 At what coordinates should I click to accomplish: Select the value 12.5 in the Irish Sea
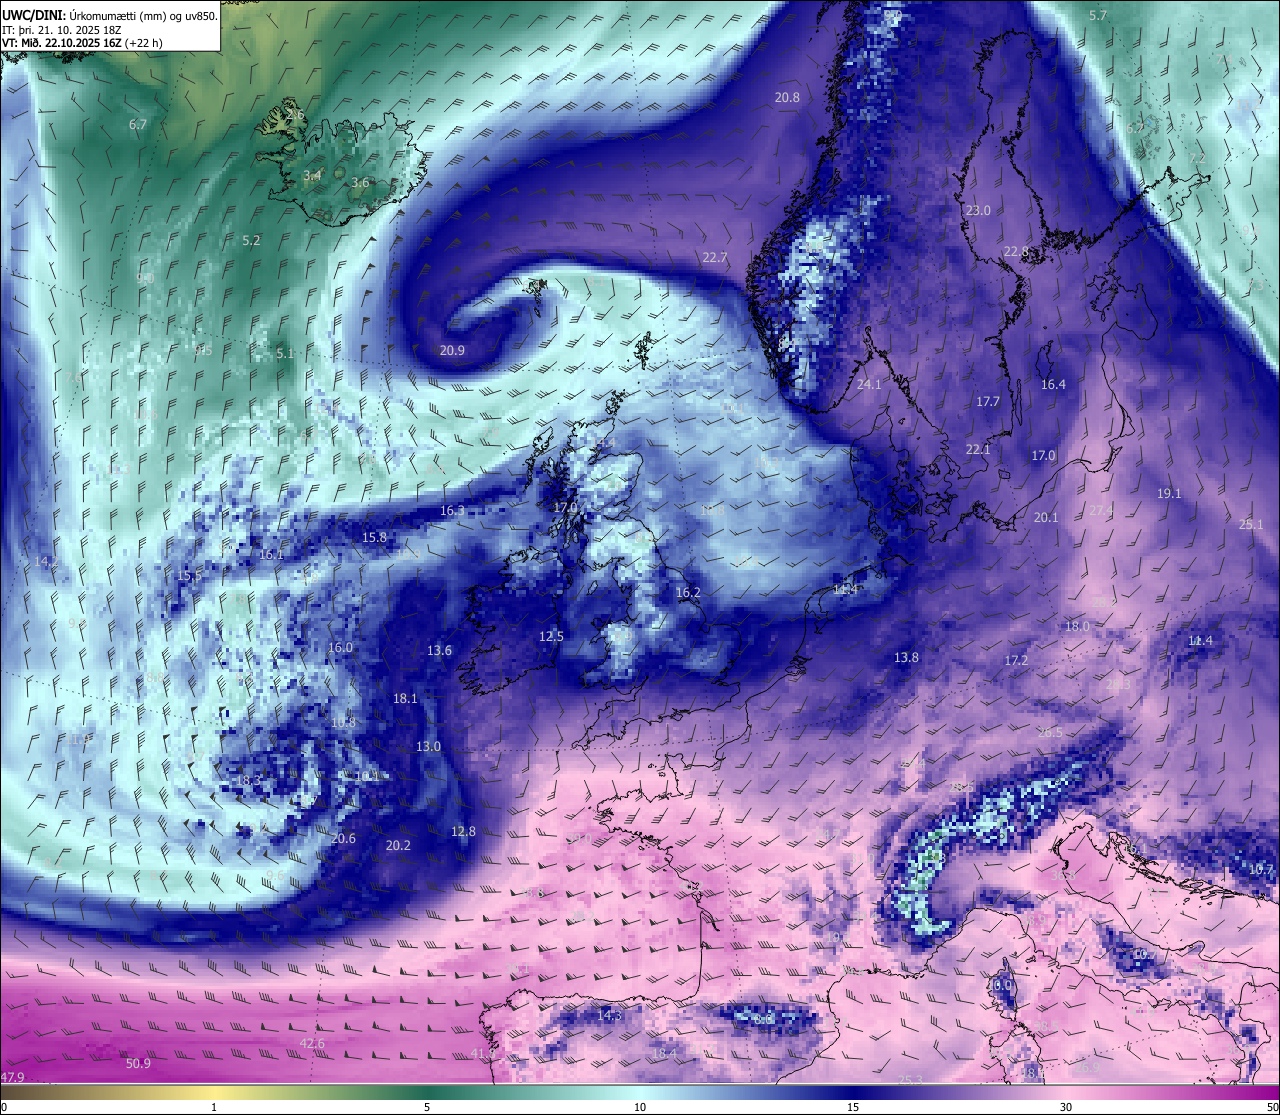point(551,637)
